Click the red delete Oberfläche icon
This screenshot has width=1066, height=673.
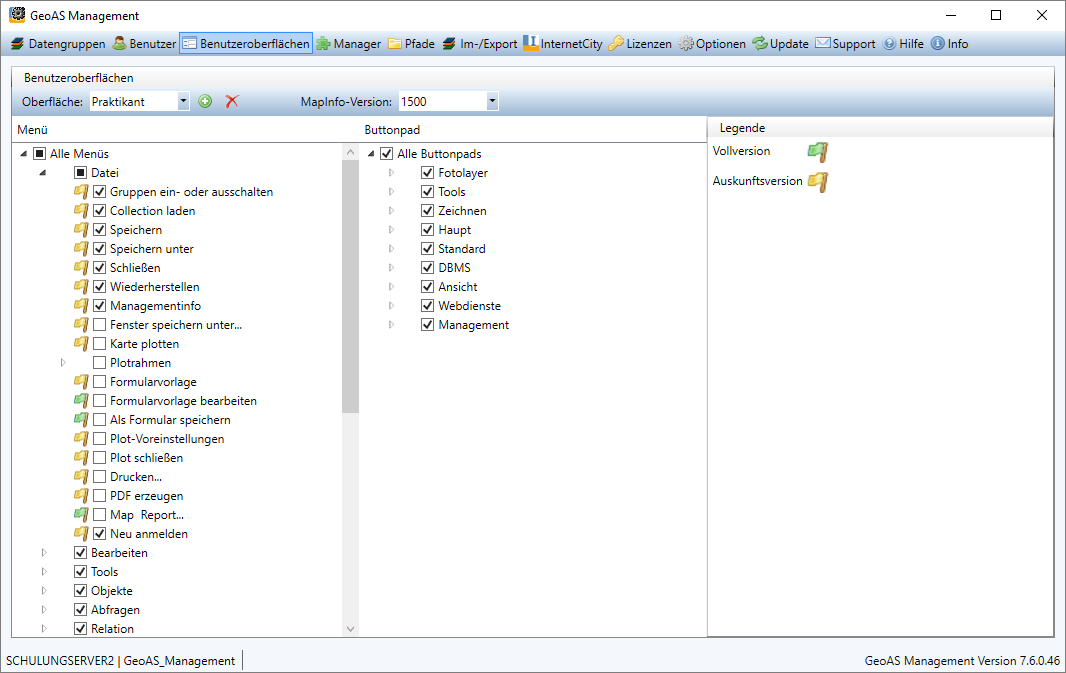232,101
